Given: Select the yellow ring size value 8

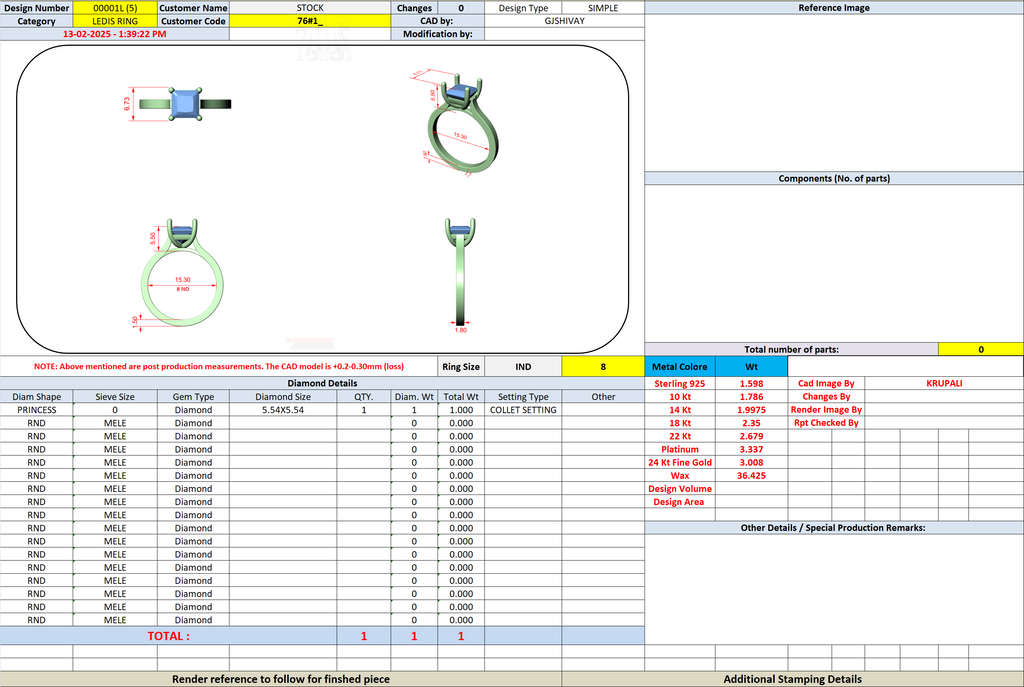Looking at the screenshot, I should [603, 366].
